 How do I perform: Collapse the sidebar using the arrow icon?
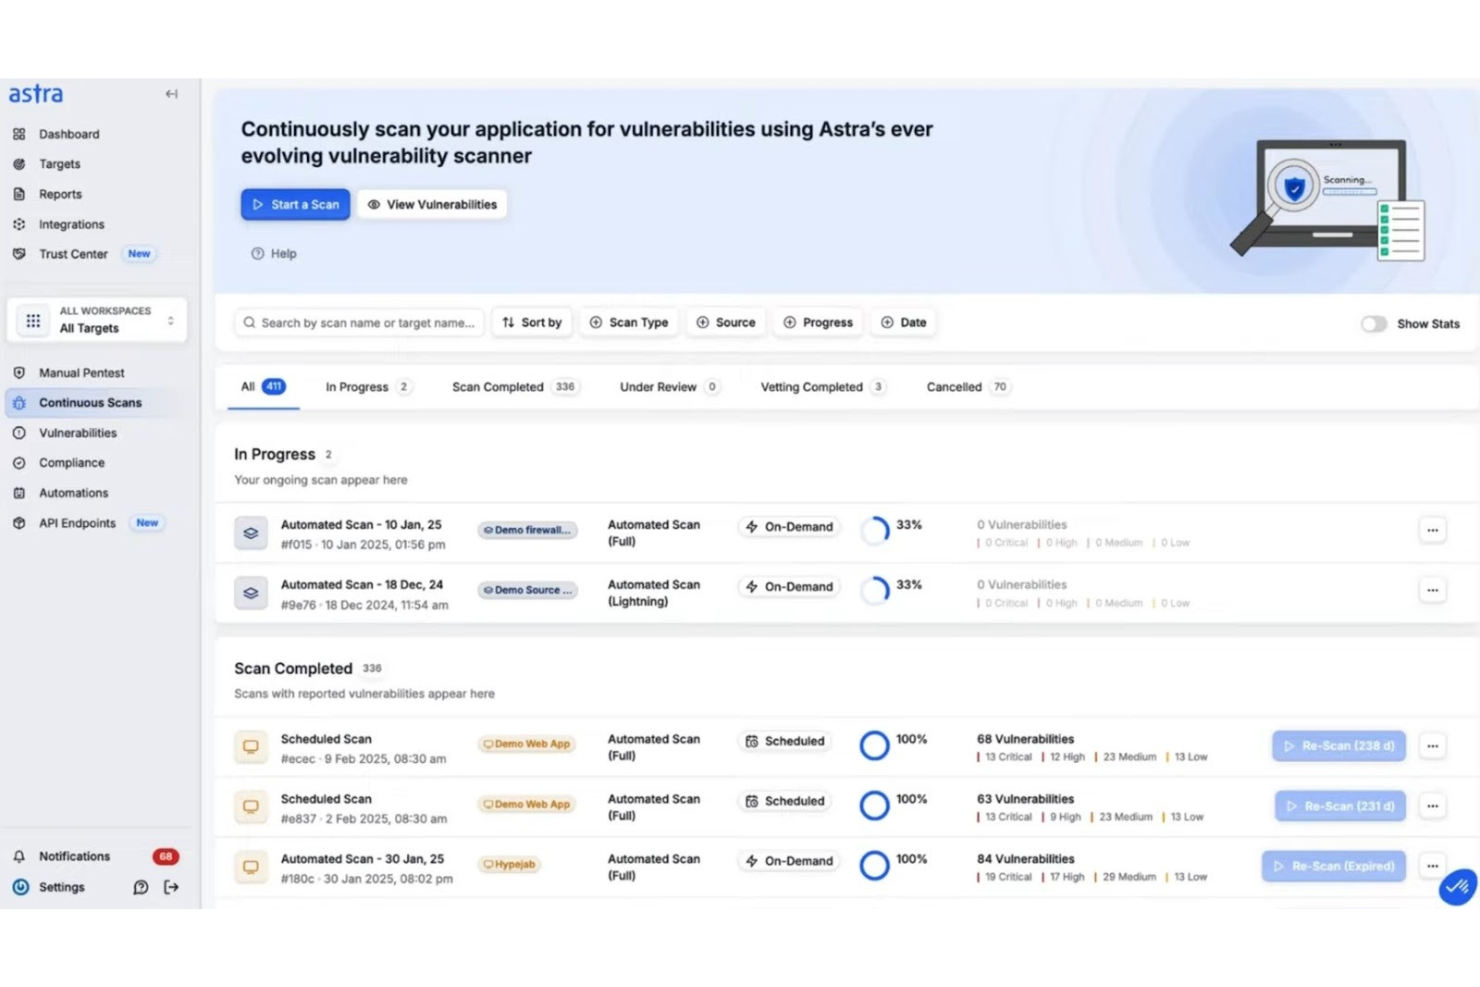point(171,93)
